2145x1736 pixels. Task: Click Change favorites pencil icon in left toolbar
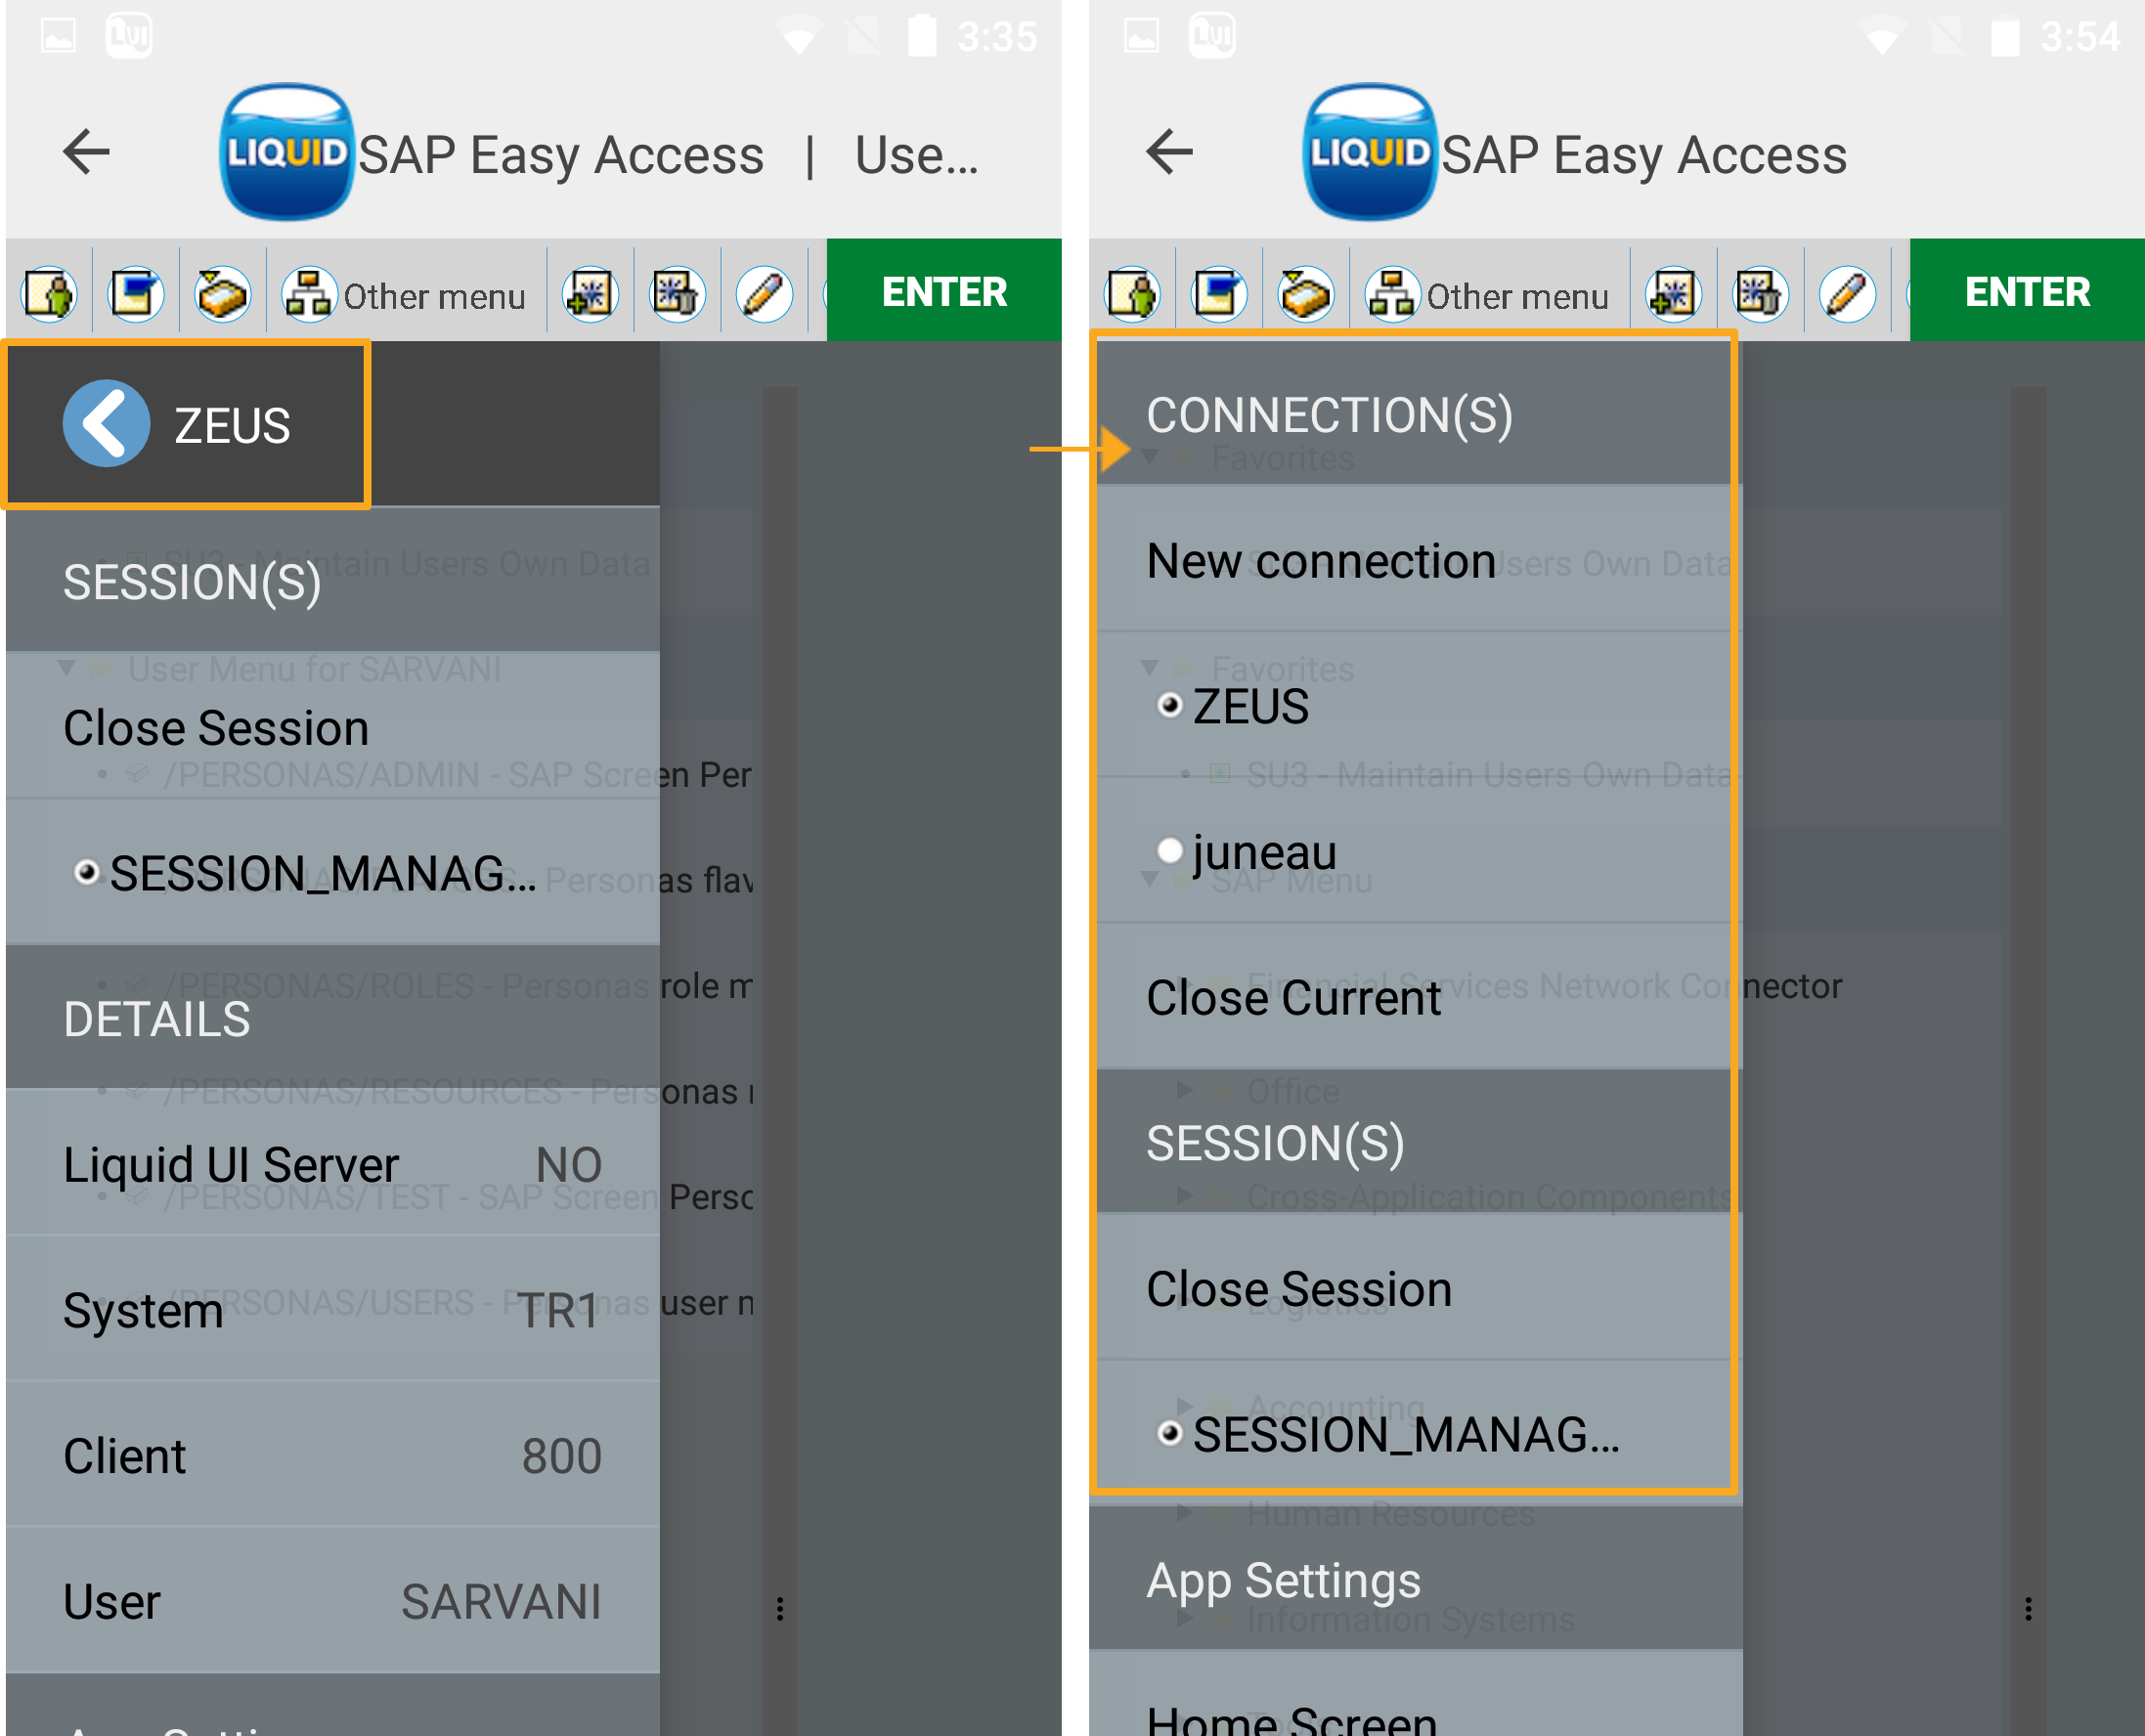[x=764, y=294]
